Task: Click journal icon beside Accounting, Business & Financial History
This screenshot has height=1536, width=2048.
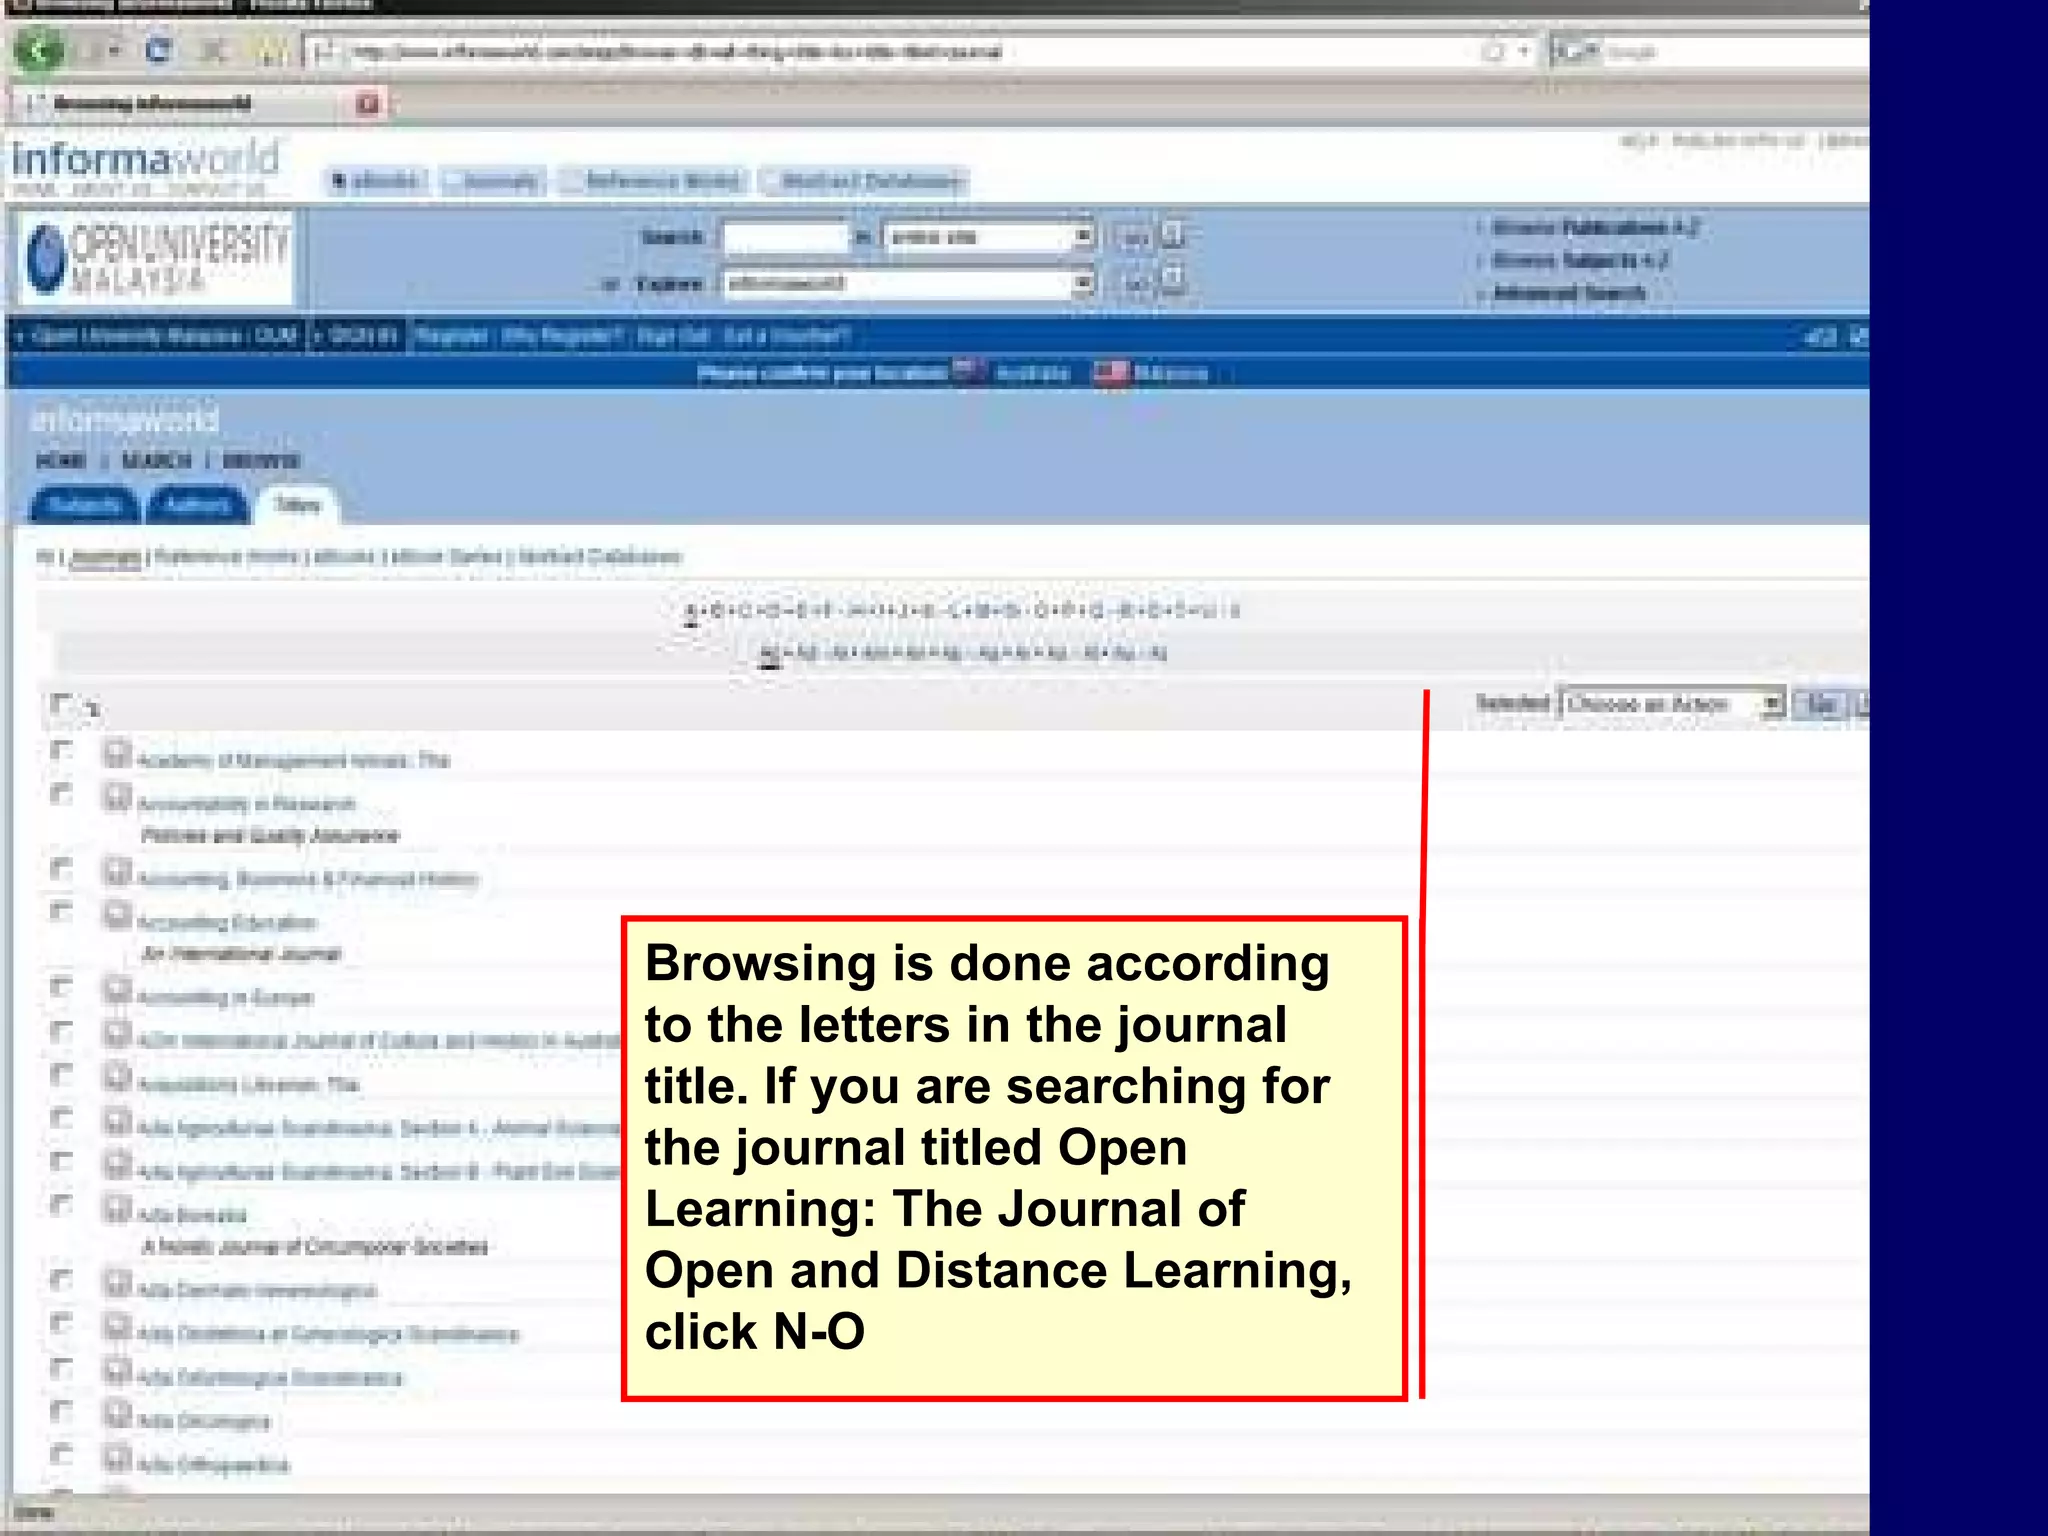Action: 118,872
